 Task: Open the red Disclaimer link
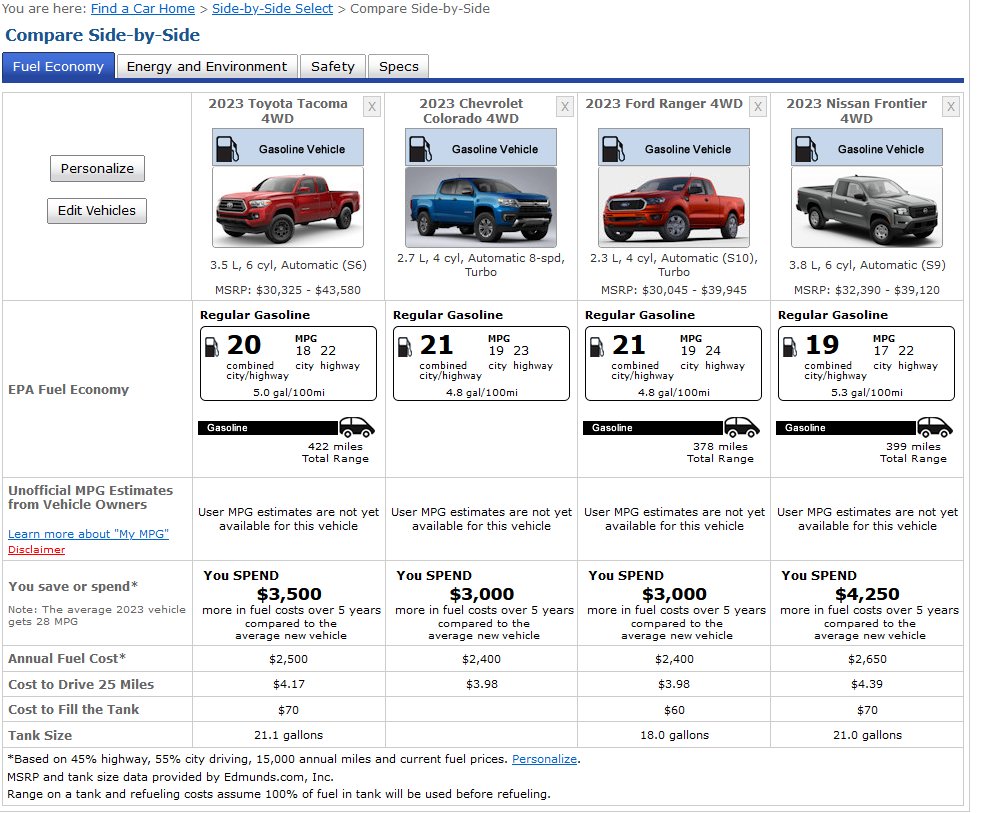click(x=36, y=550)
